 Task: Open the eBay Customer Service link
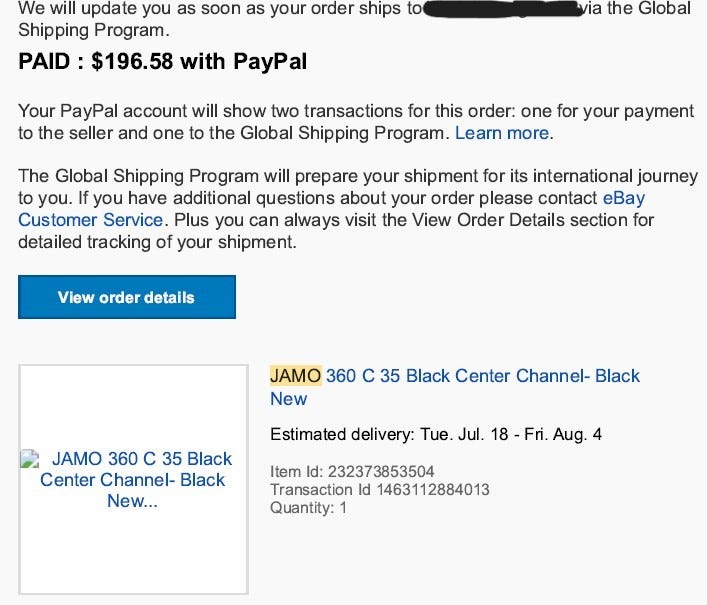[x=331, y=209]
